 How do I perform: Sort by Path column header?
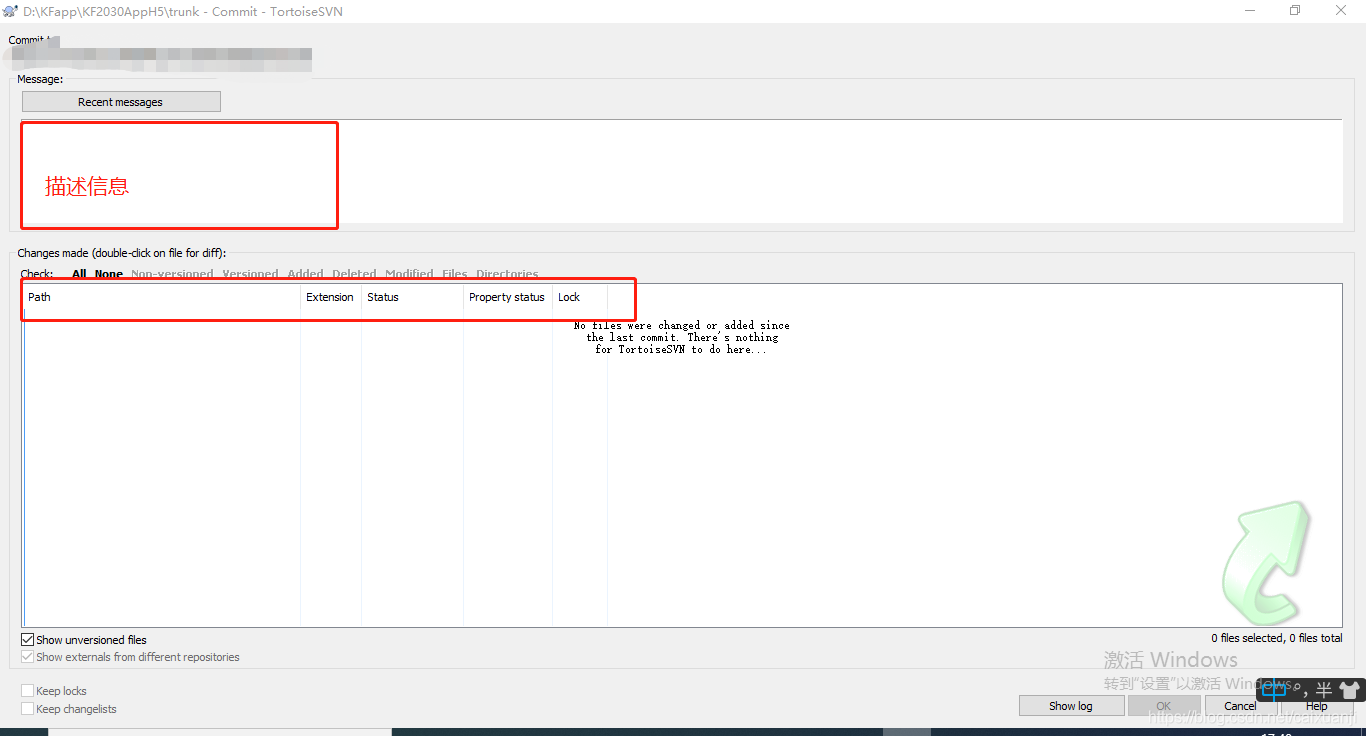(x=162, y=297)
